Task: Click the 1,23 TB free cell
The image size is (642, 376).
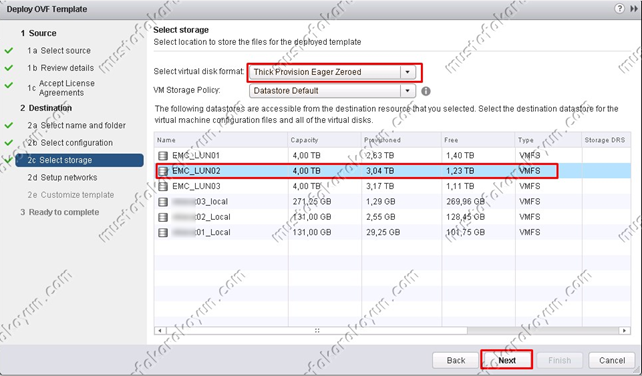Action: pos(460,171)
